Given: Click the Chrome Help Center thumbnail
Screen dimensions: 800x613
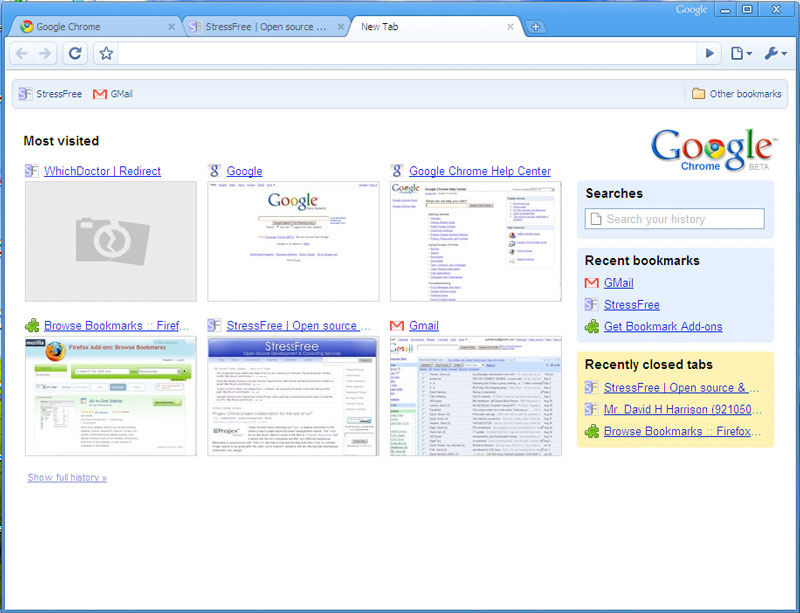Looking at the screenshot, I should pyautogui.click(x=476, y=241).
